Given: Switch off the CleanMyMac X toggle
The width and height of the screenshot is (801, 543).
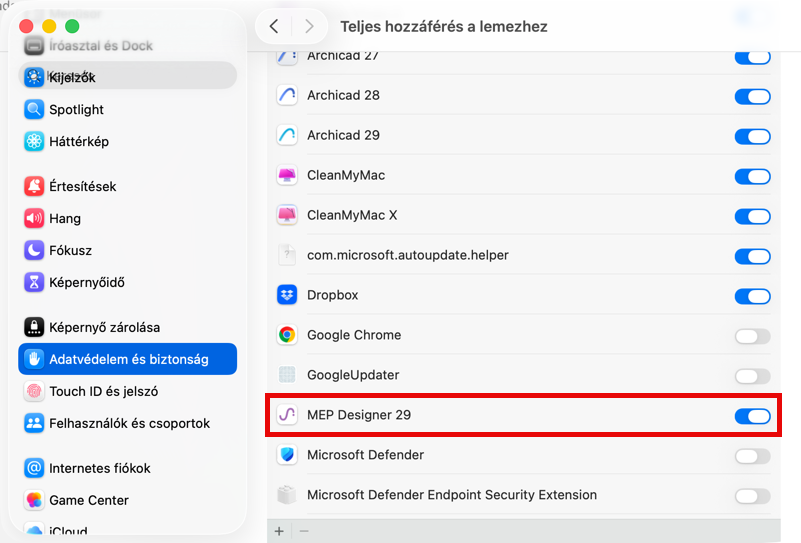Looking at the screenshot, I should (x=752, y=216).
